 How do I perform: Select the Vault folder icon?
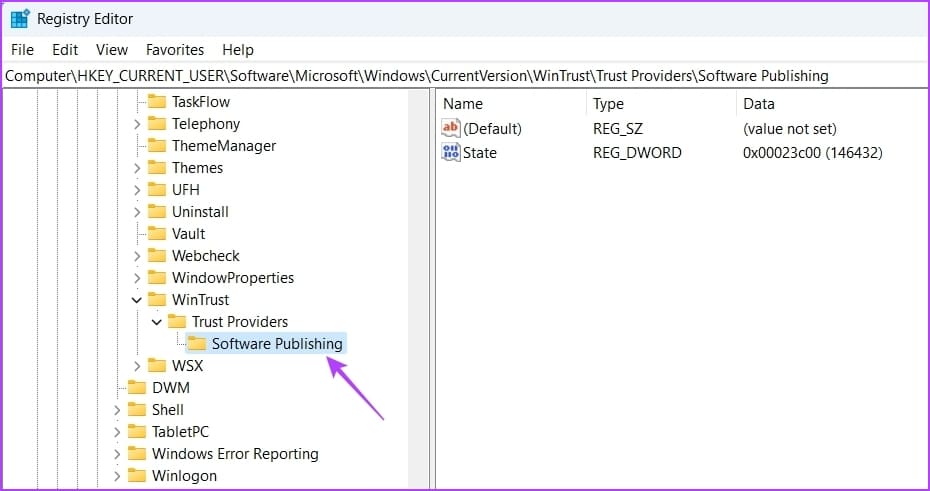click(157, 233)
